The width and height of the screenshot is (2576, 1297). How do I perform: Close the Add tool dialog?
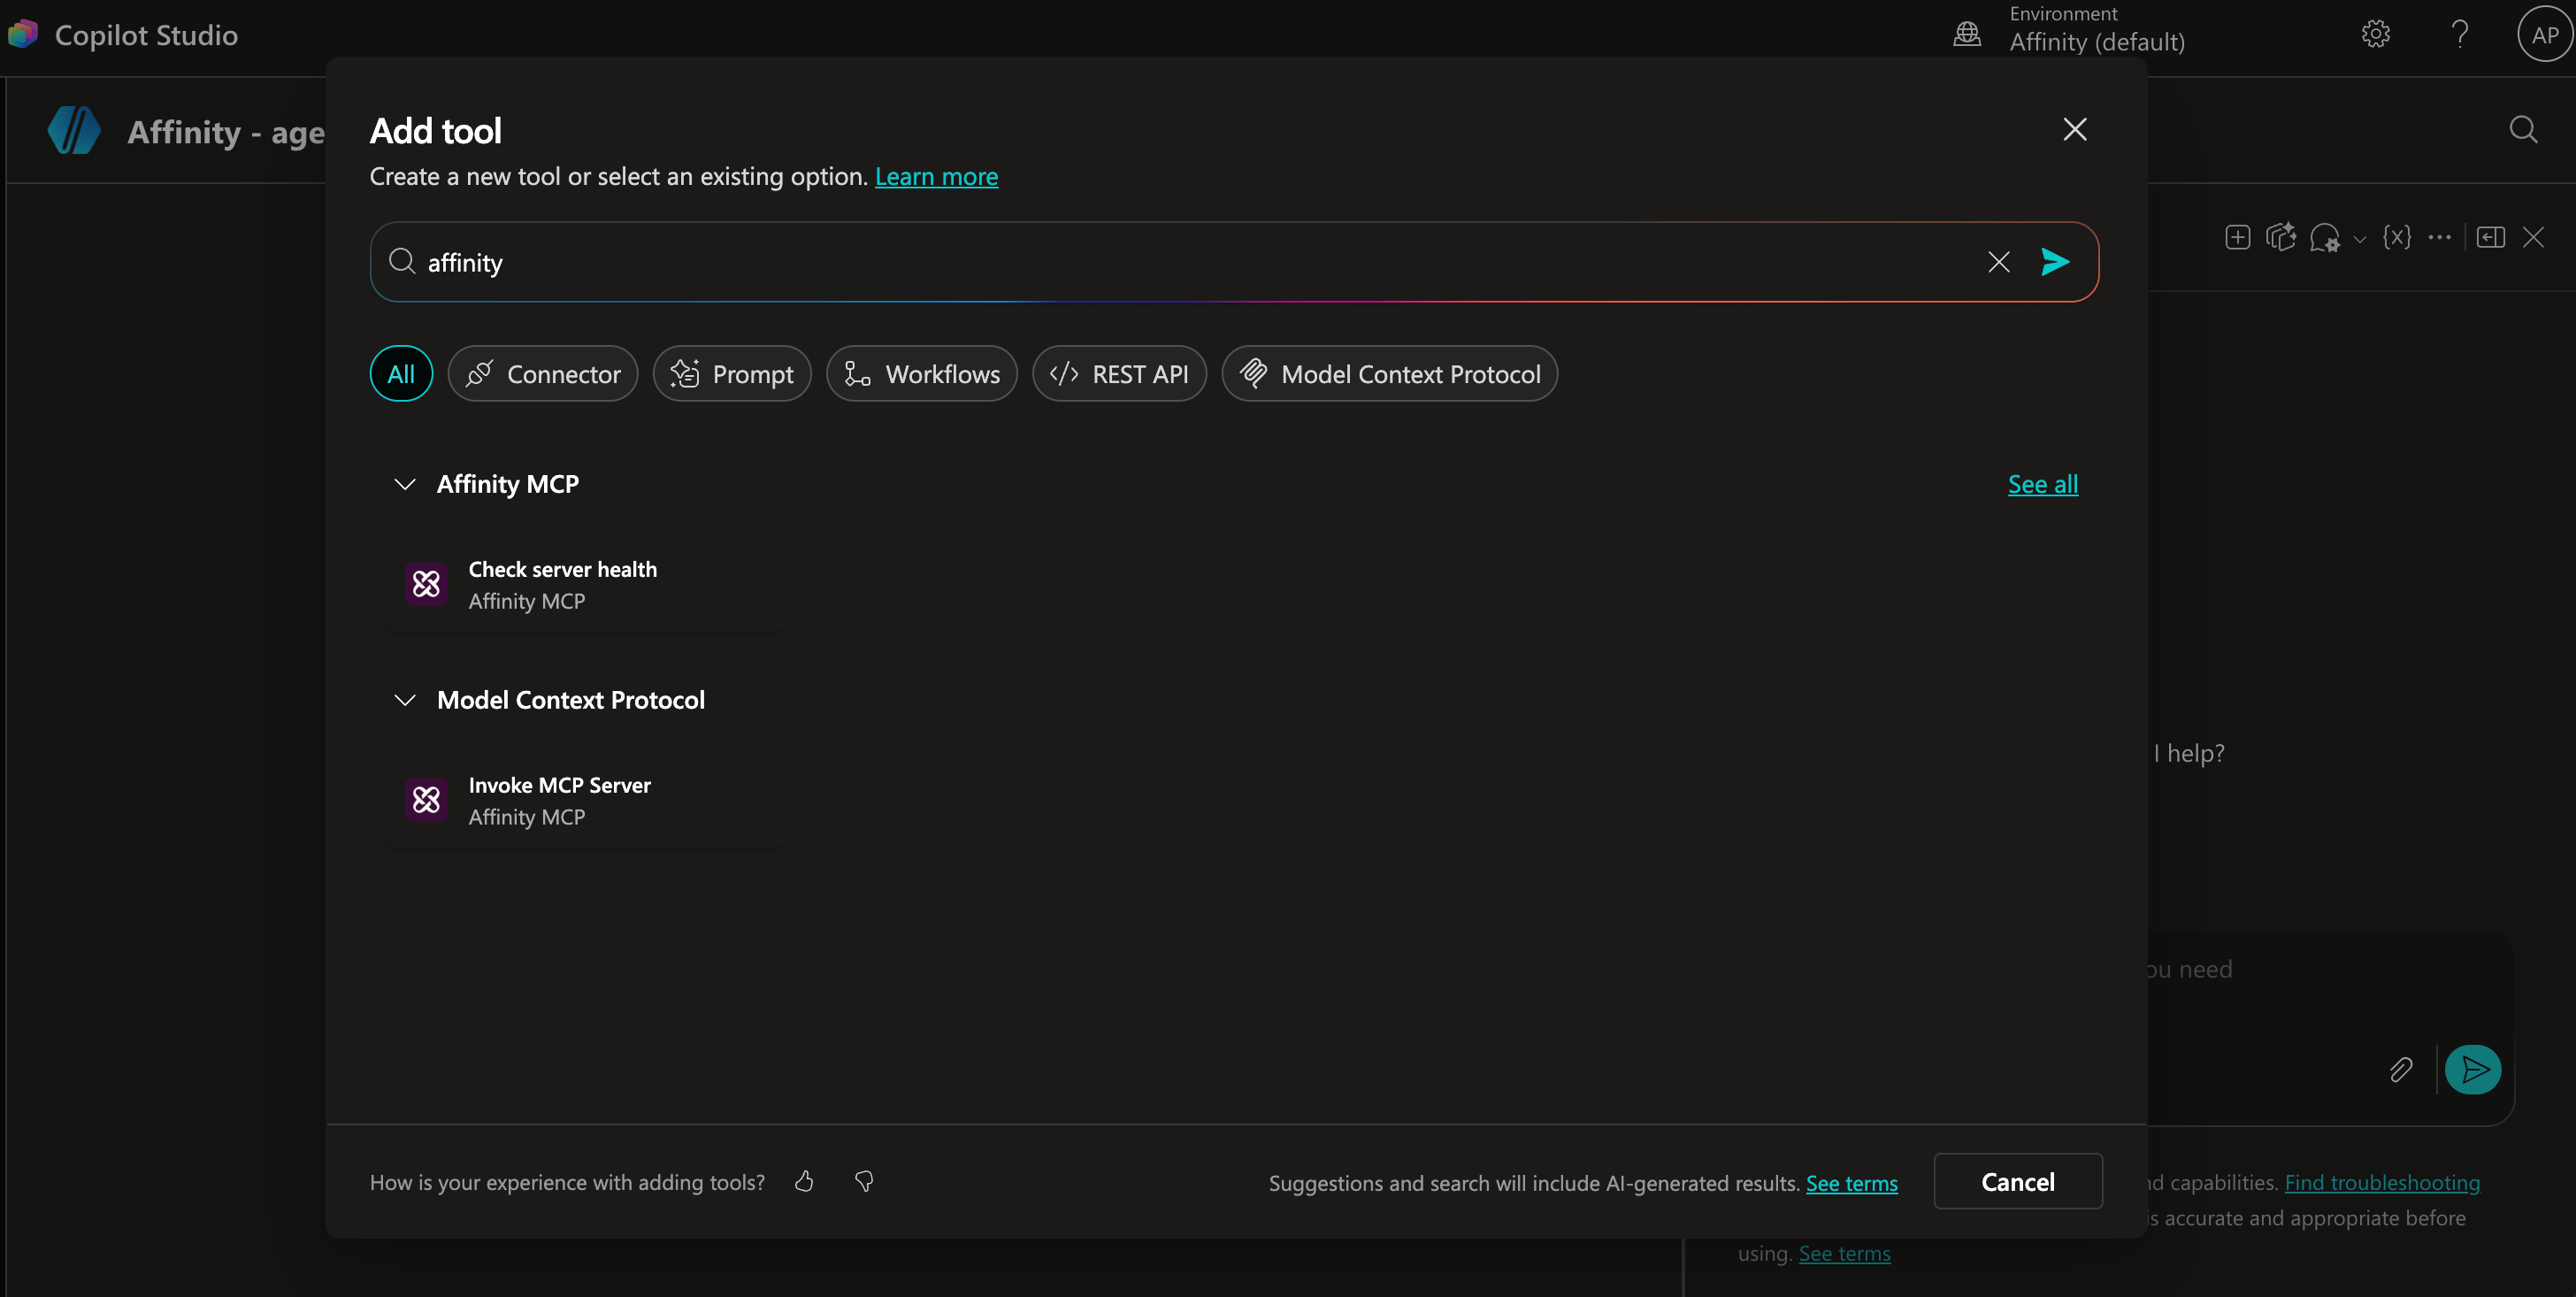tap(2075, 129)
